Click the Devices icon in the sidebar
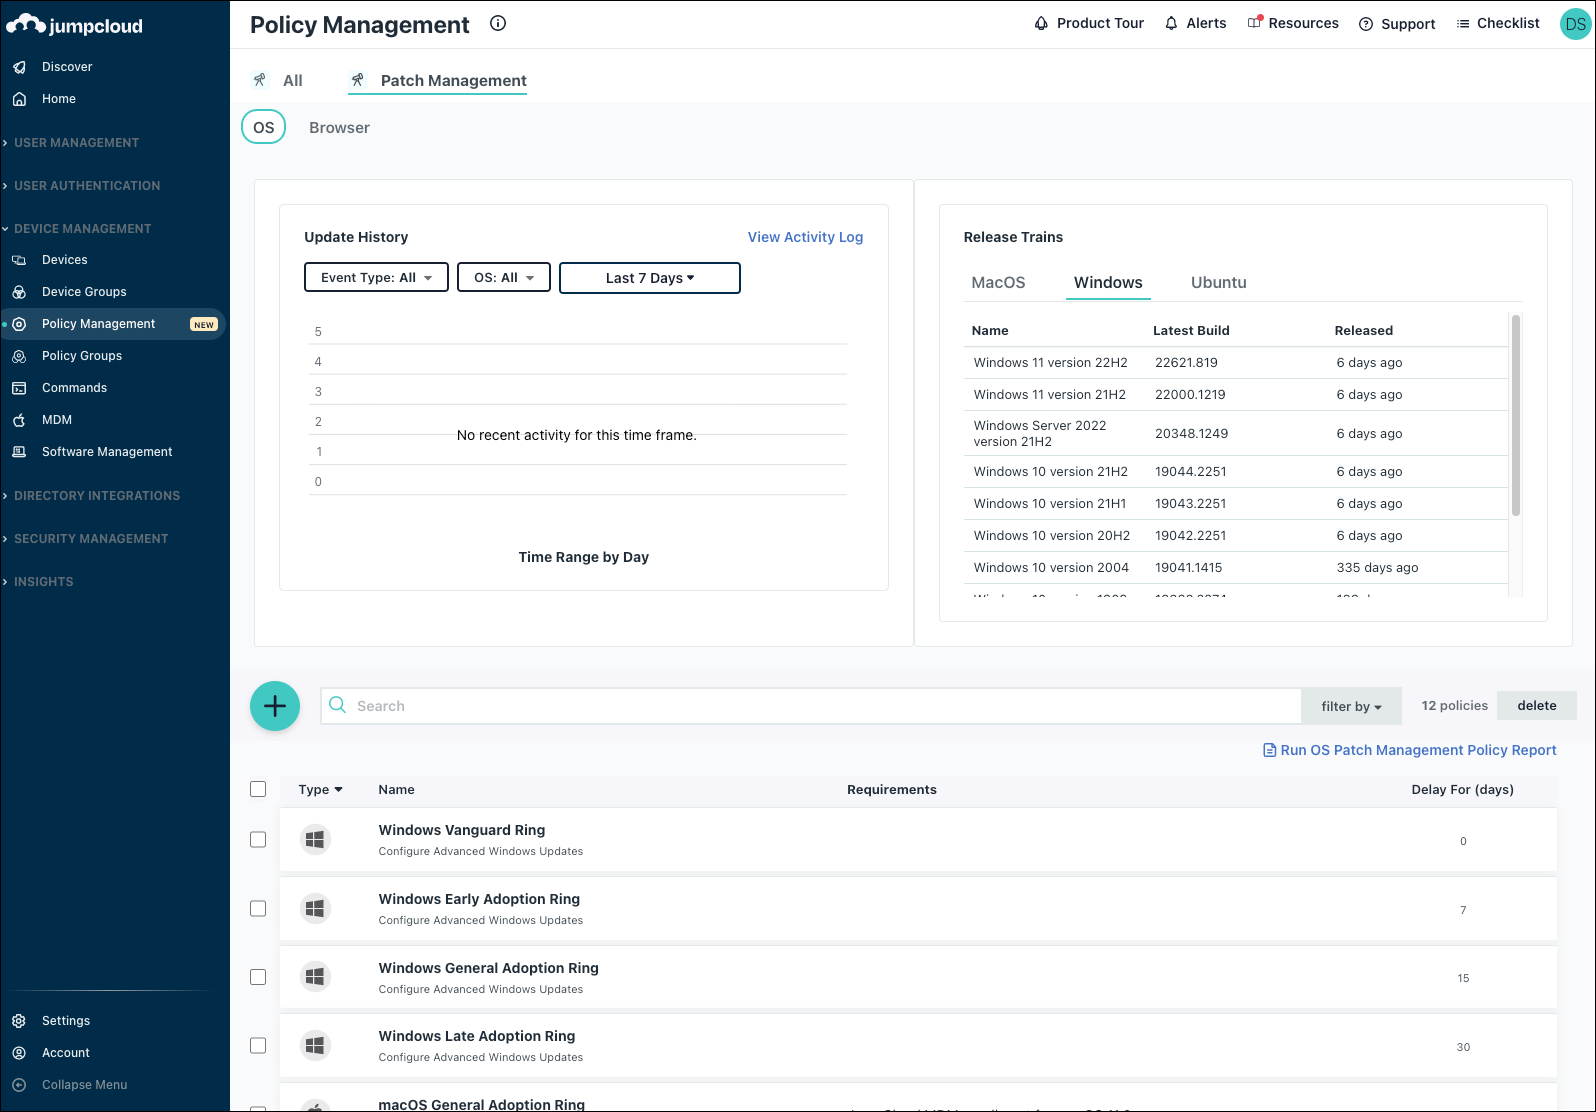The height and width of the screenshot is (1112, 1596). click(19, 260)
